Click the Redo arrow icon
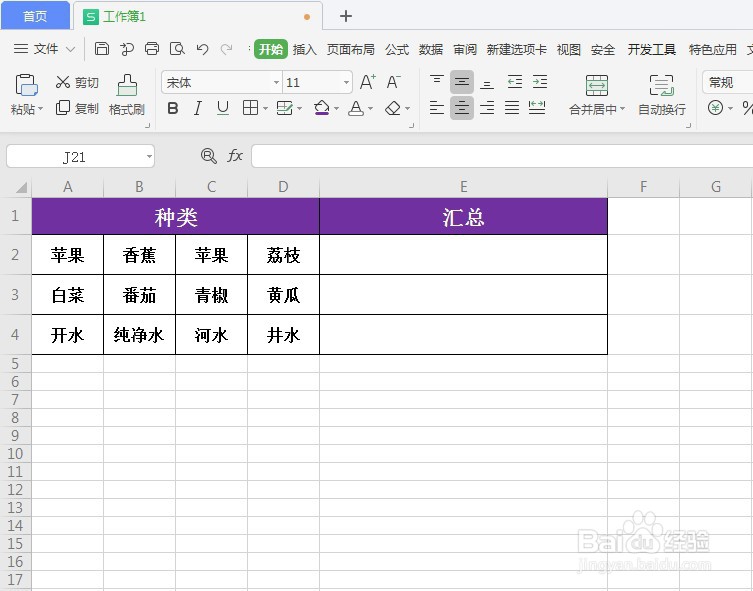Screen dimensions: 753x591 [x=226, y=49]
